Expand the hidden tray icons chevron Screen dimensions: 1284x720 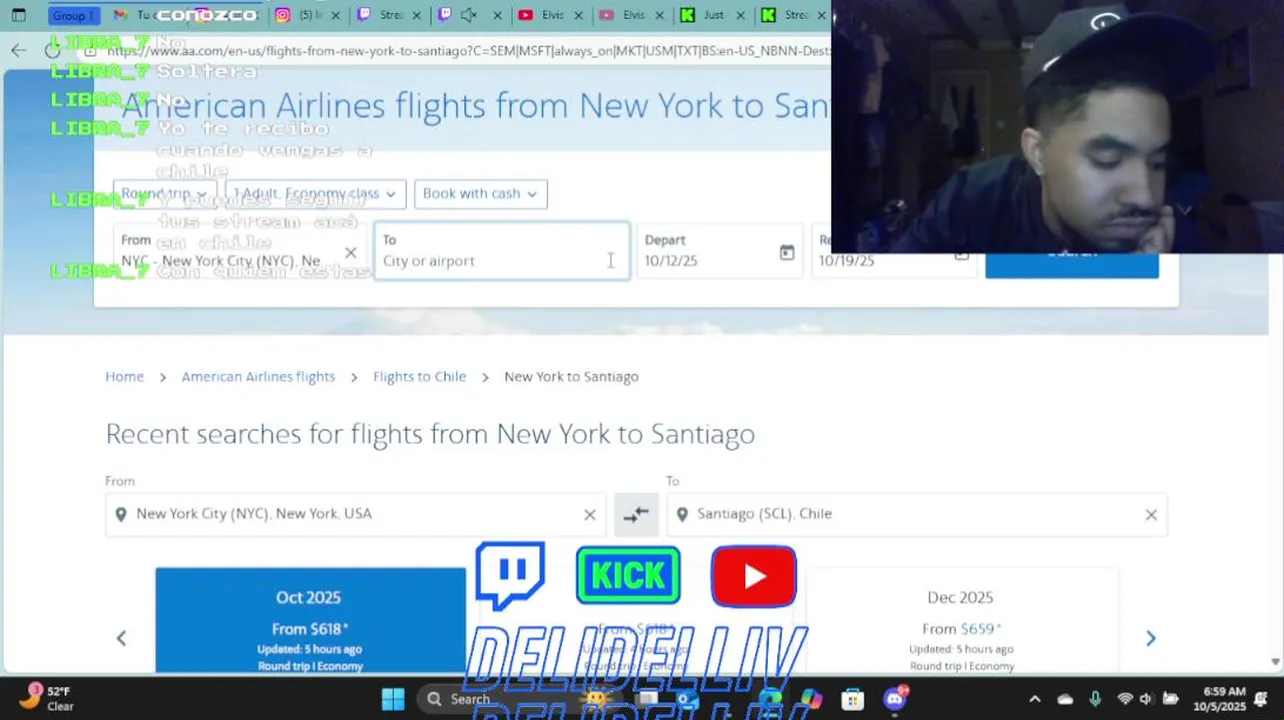click(1035, 699)
